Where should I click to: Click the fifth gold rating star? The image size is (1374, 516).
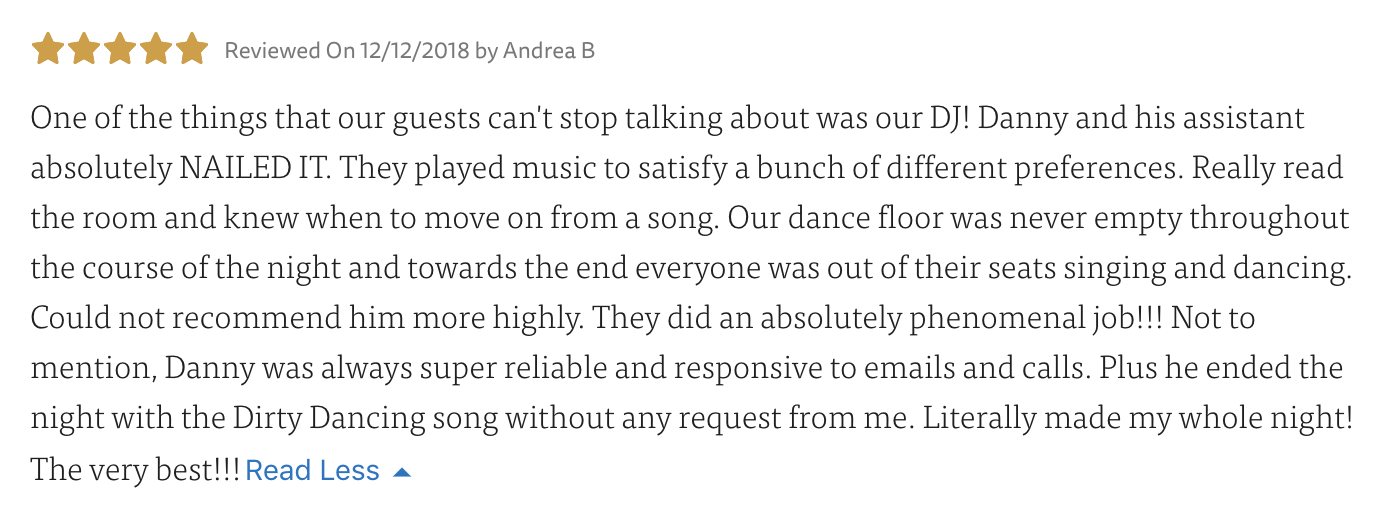(191, 49)
